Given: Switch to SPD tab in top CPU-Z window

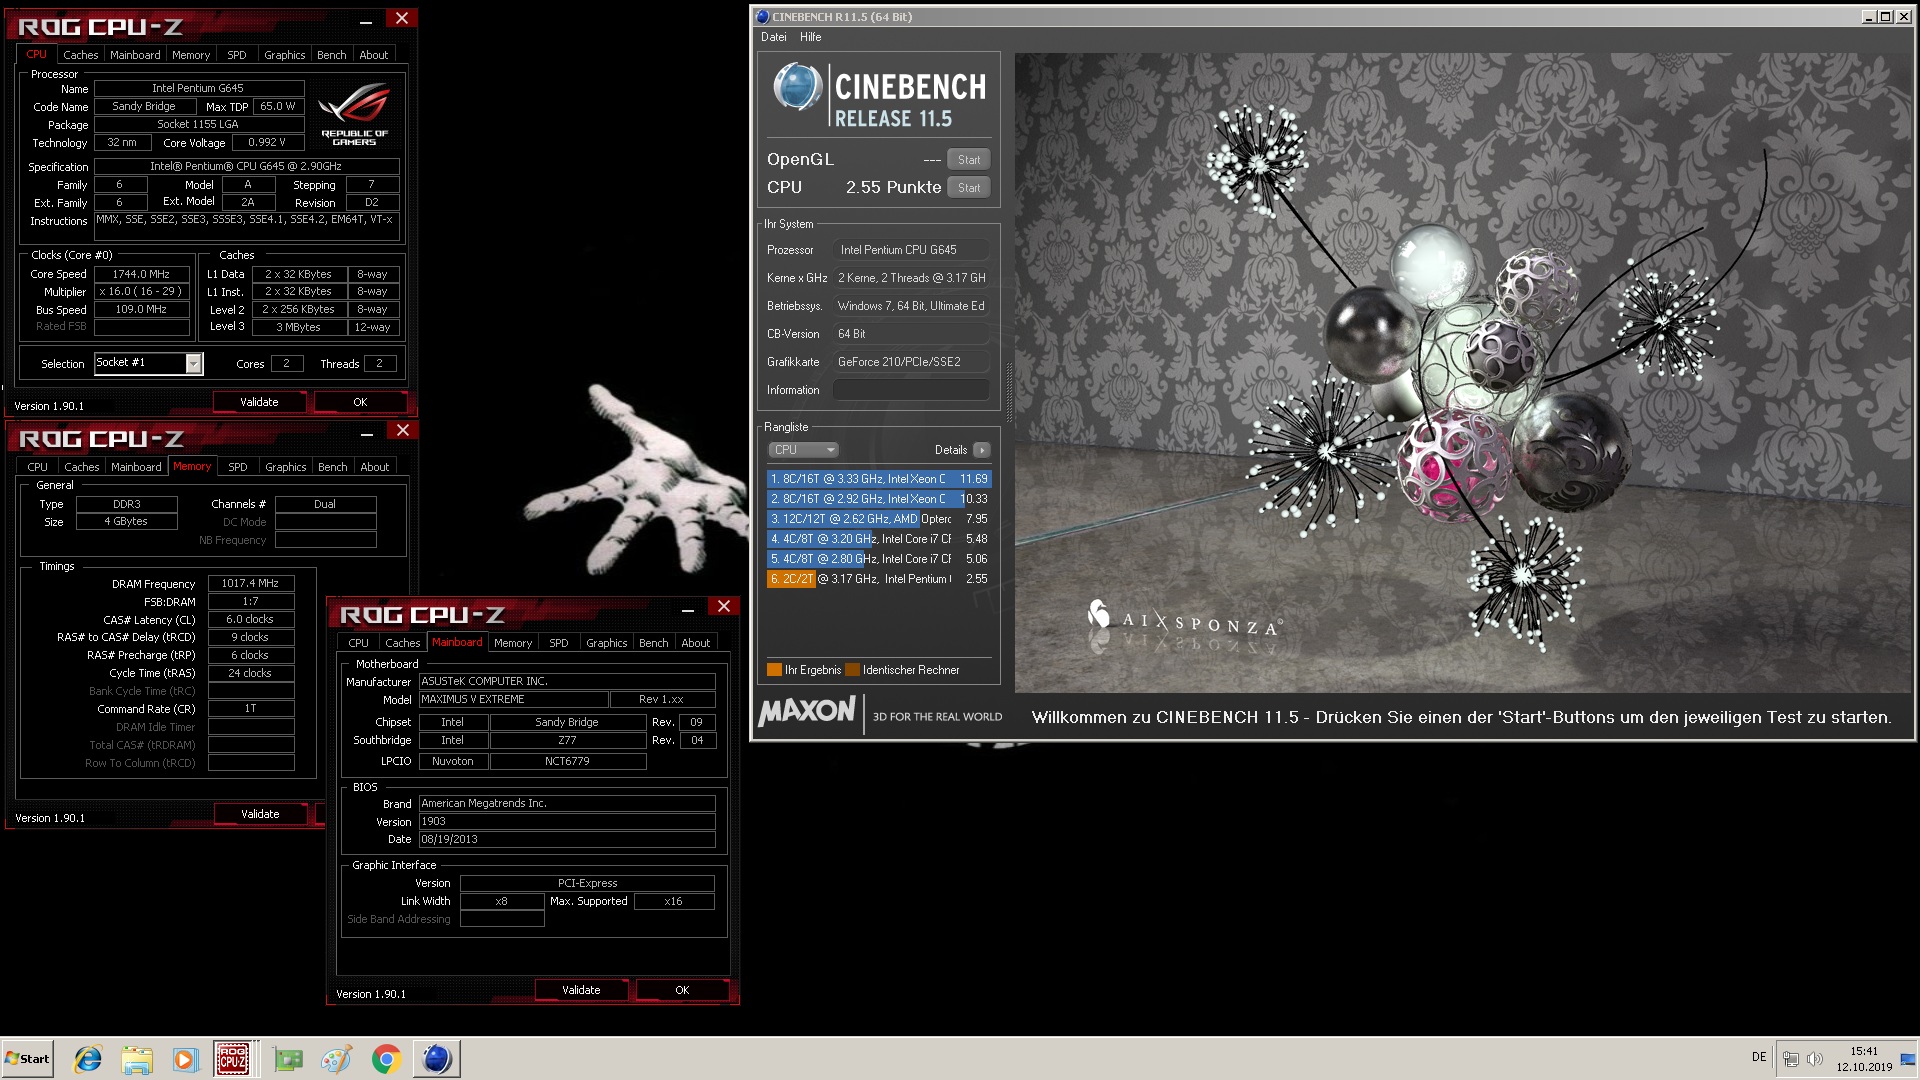Looking at the screenshot, I should point(237,55).
